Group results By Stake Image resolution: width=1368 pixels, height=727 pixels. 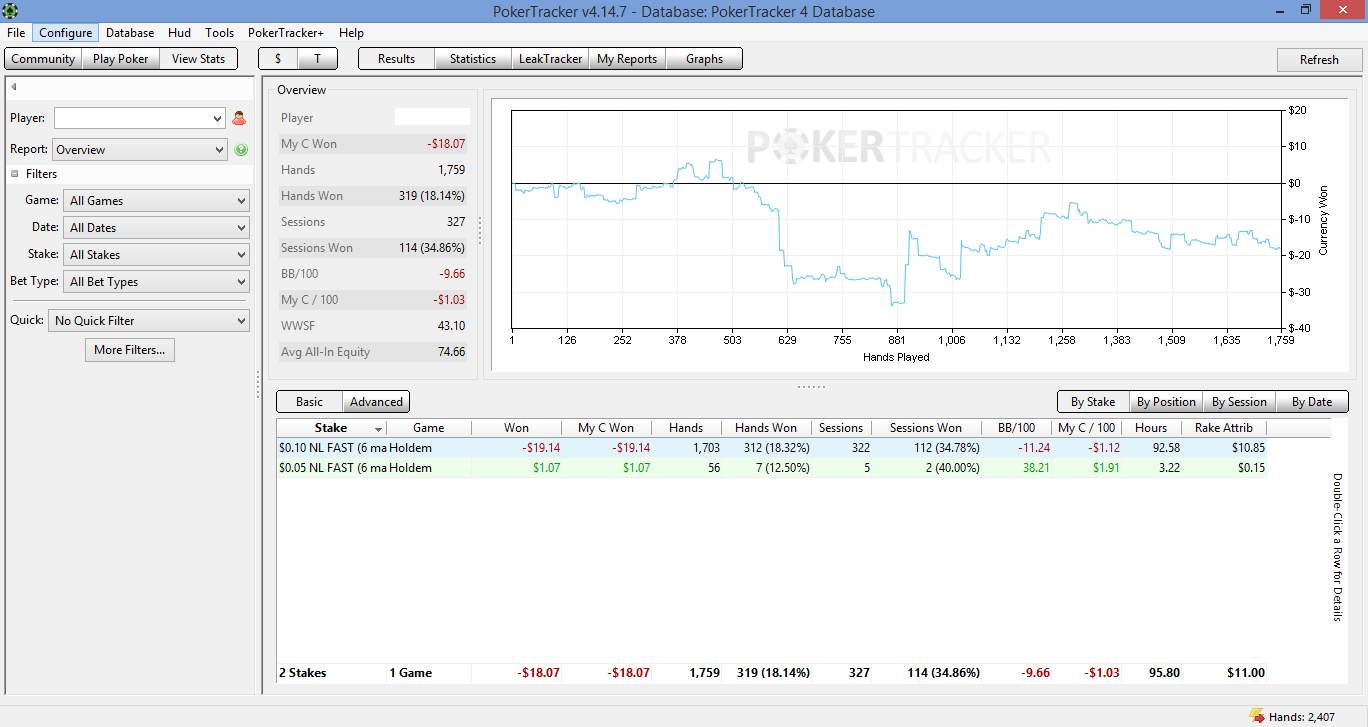tap(1093, 402)
